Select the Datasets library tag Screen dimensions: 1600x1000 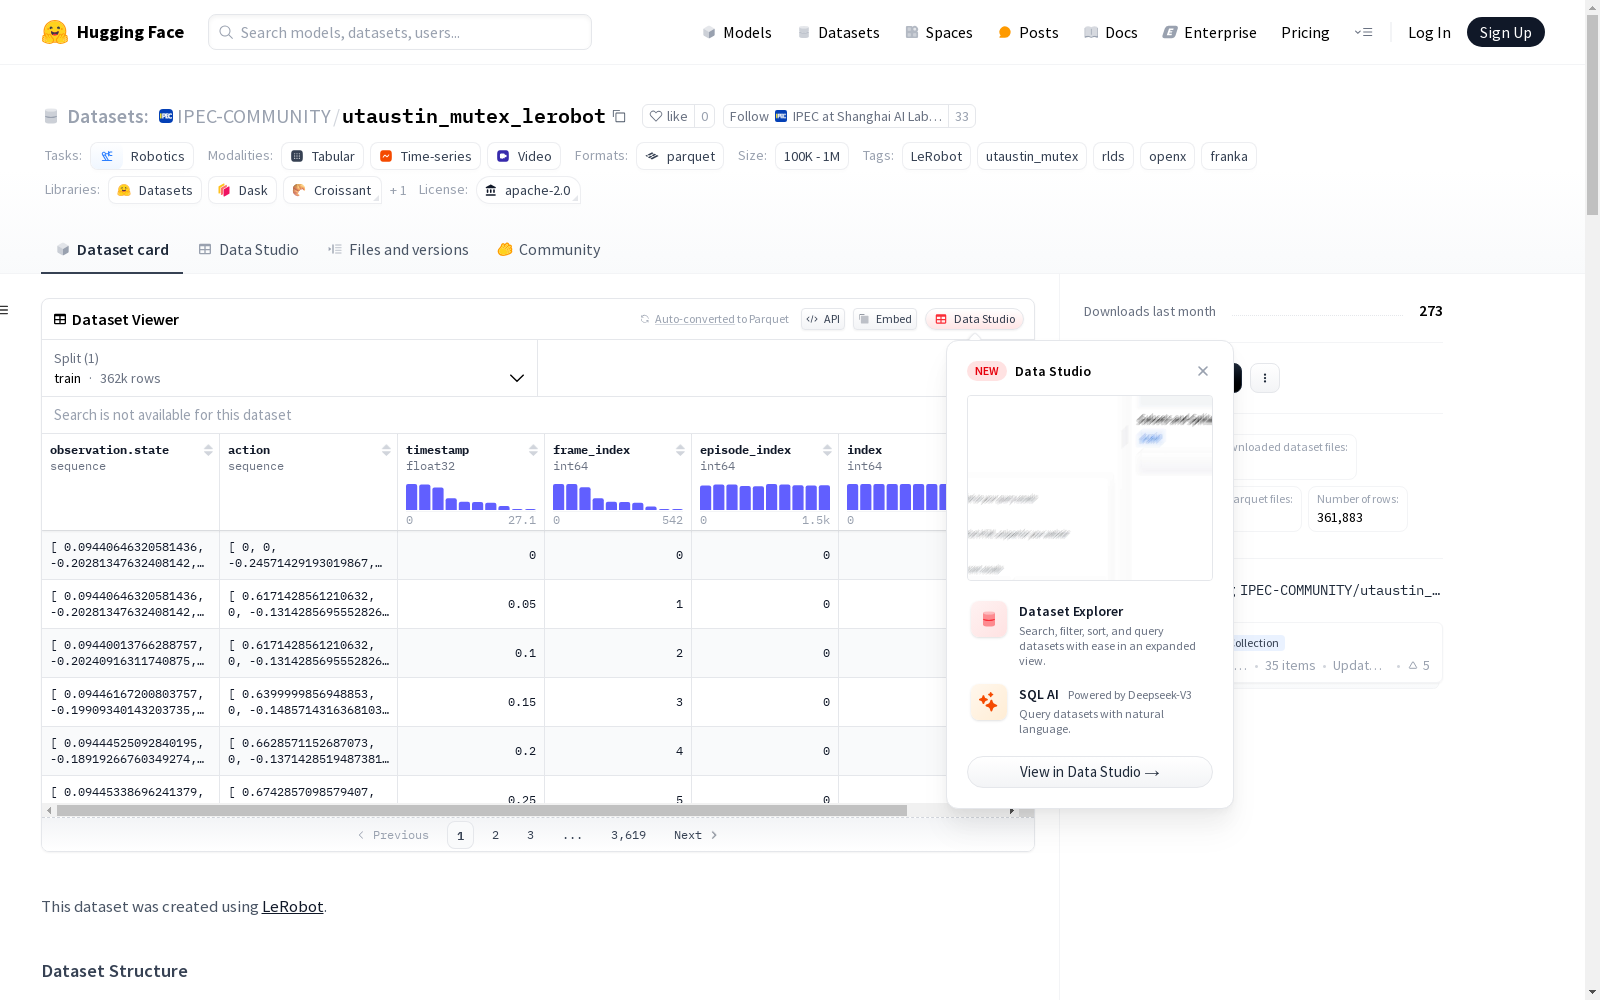pyautogui.click(x=155, y=190)
